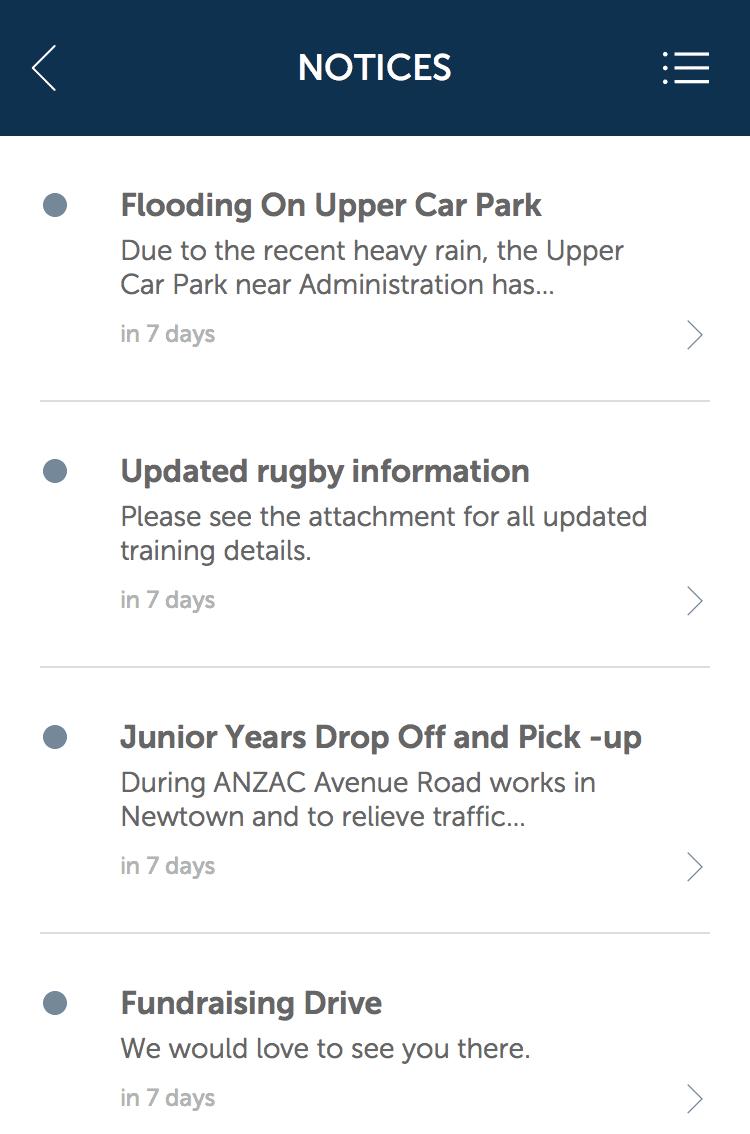The height and width of the screenshot is (1134, 750).
Task: Expand the Fundraising Drive chevron
Action: click(x=695, y=1099)
